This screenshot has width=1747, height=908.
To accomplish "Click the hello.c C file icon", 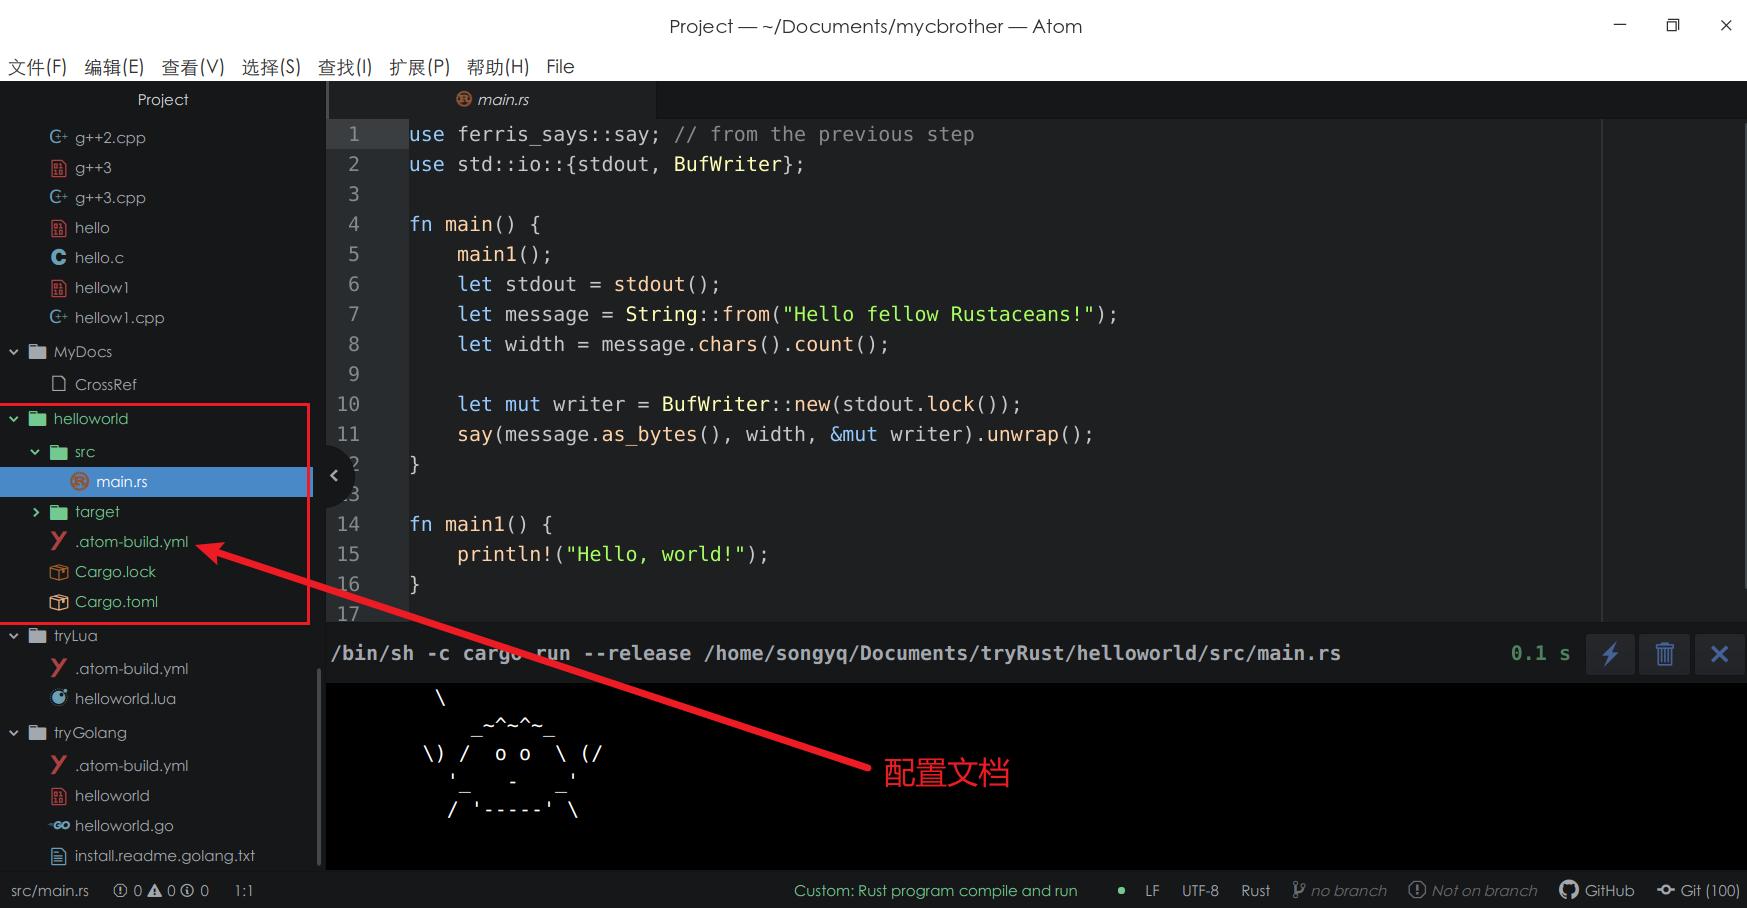I will [x=58, y=257].
